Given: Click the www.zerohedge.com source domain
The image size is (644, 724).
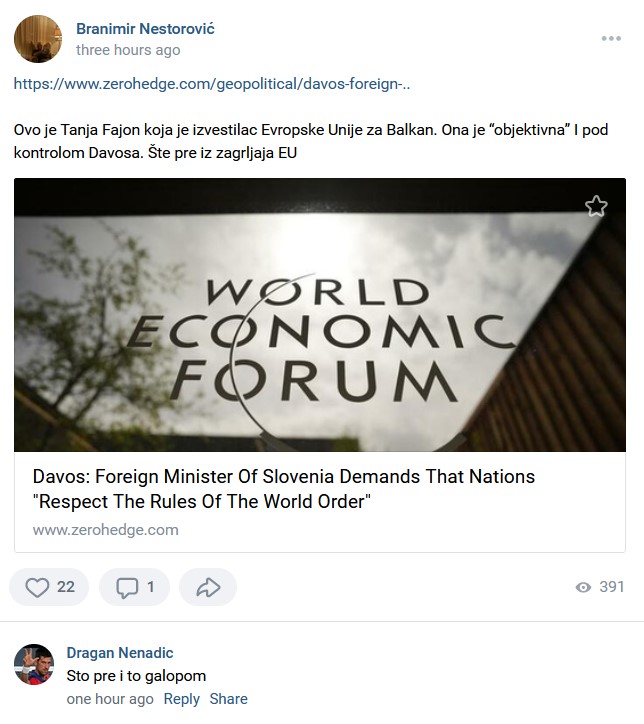Looking at the screenshot, I should click(x=106, y=530).
